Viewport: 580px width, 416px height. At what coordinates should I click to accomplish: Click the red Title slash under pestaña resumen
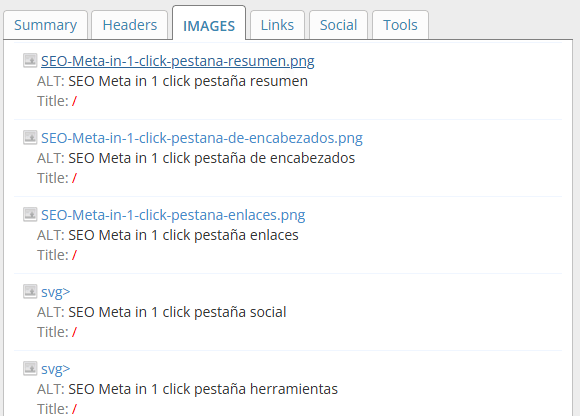(74, 101)
